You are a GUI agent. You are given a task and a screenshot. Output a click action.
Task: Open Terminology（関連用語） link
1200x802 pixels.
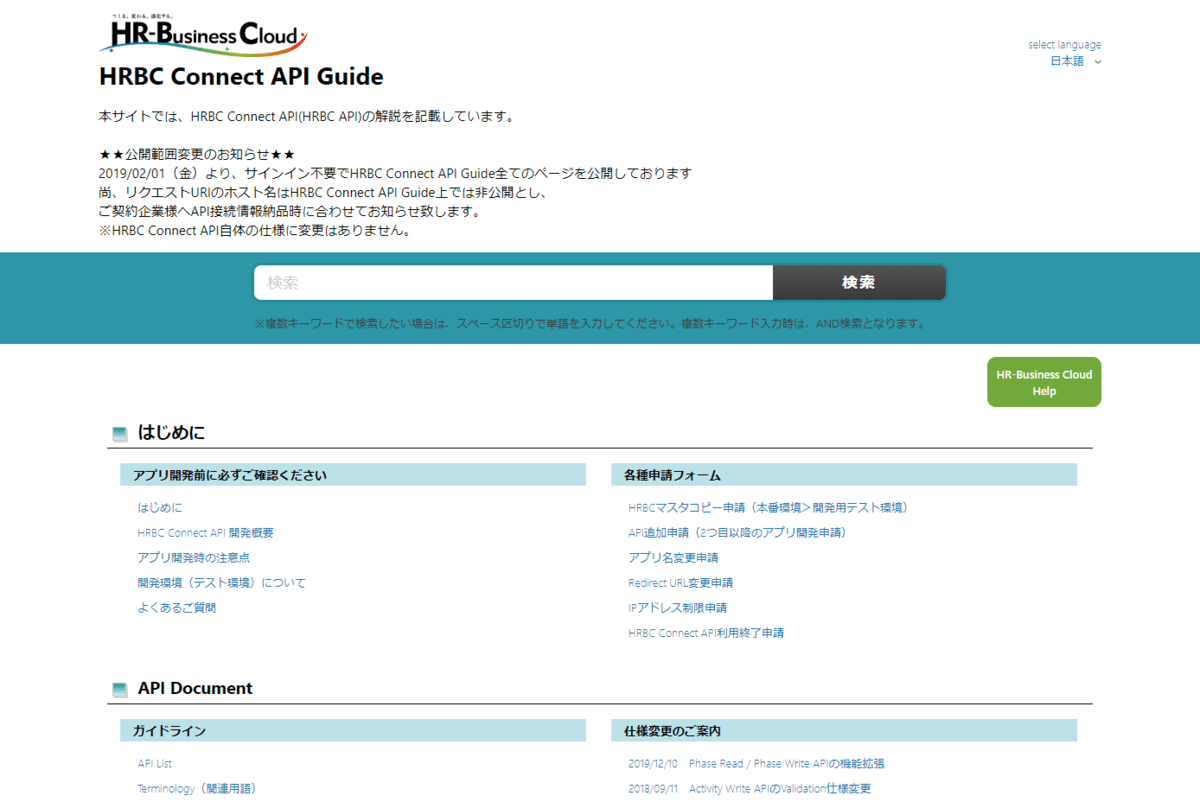[x=197, y=789]
